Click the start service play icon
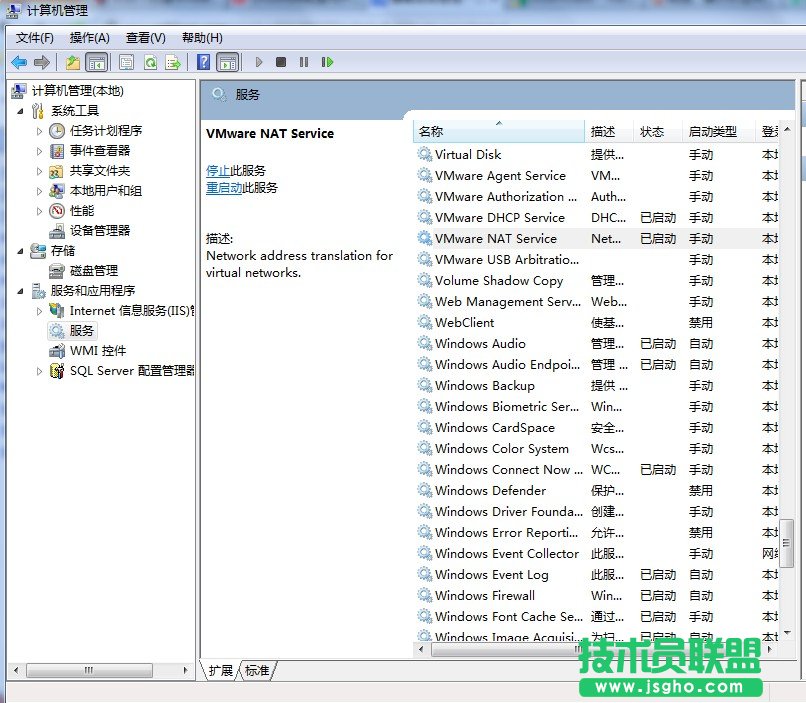This screenshot has height=703, width=806. (259, 61)
